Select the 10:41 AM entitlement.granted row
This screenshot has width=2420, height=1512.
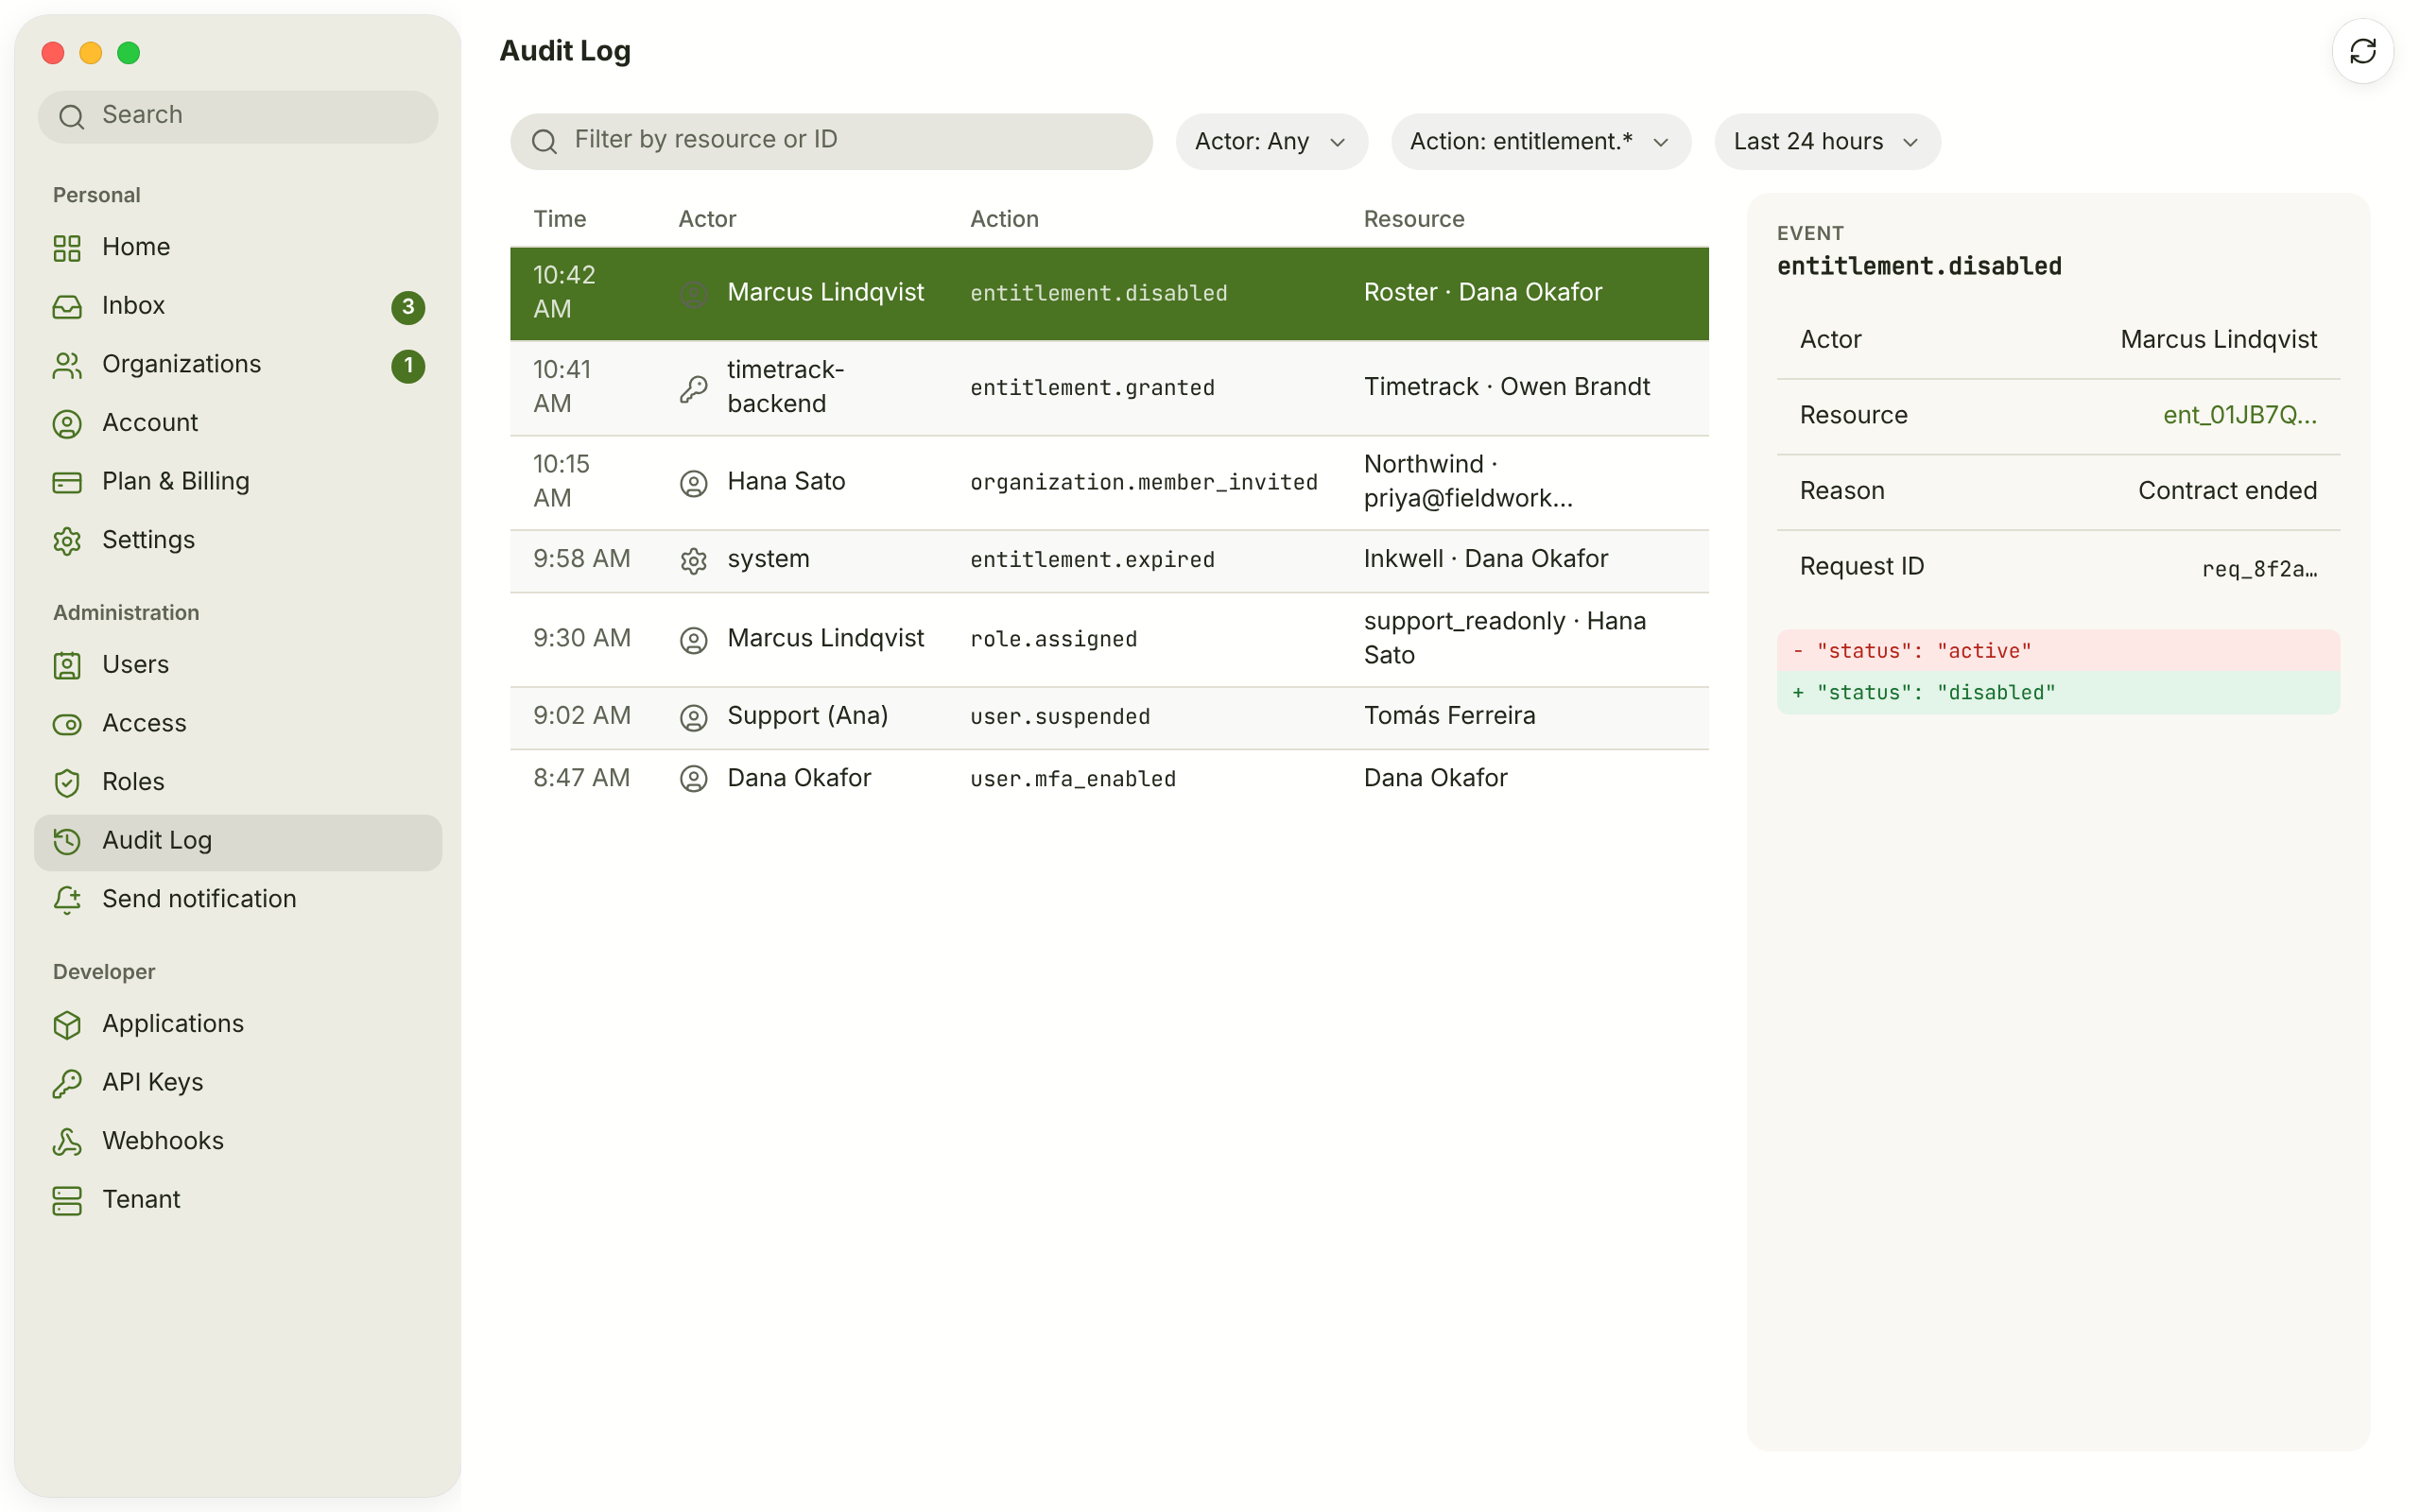[1108, 388]
